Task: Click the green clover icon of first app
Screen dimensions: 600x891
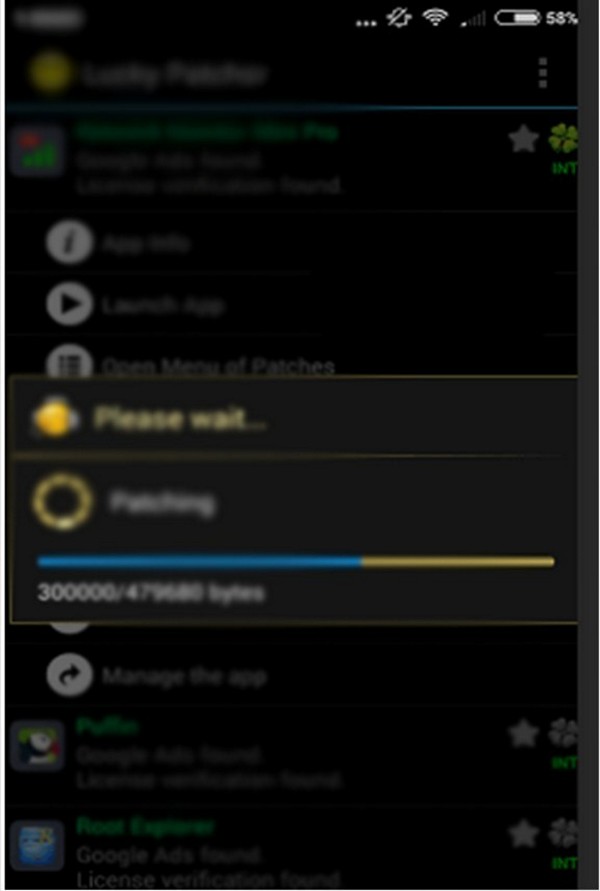Action: (x=562, y=139)
